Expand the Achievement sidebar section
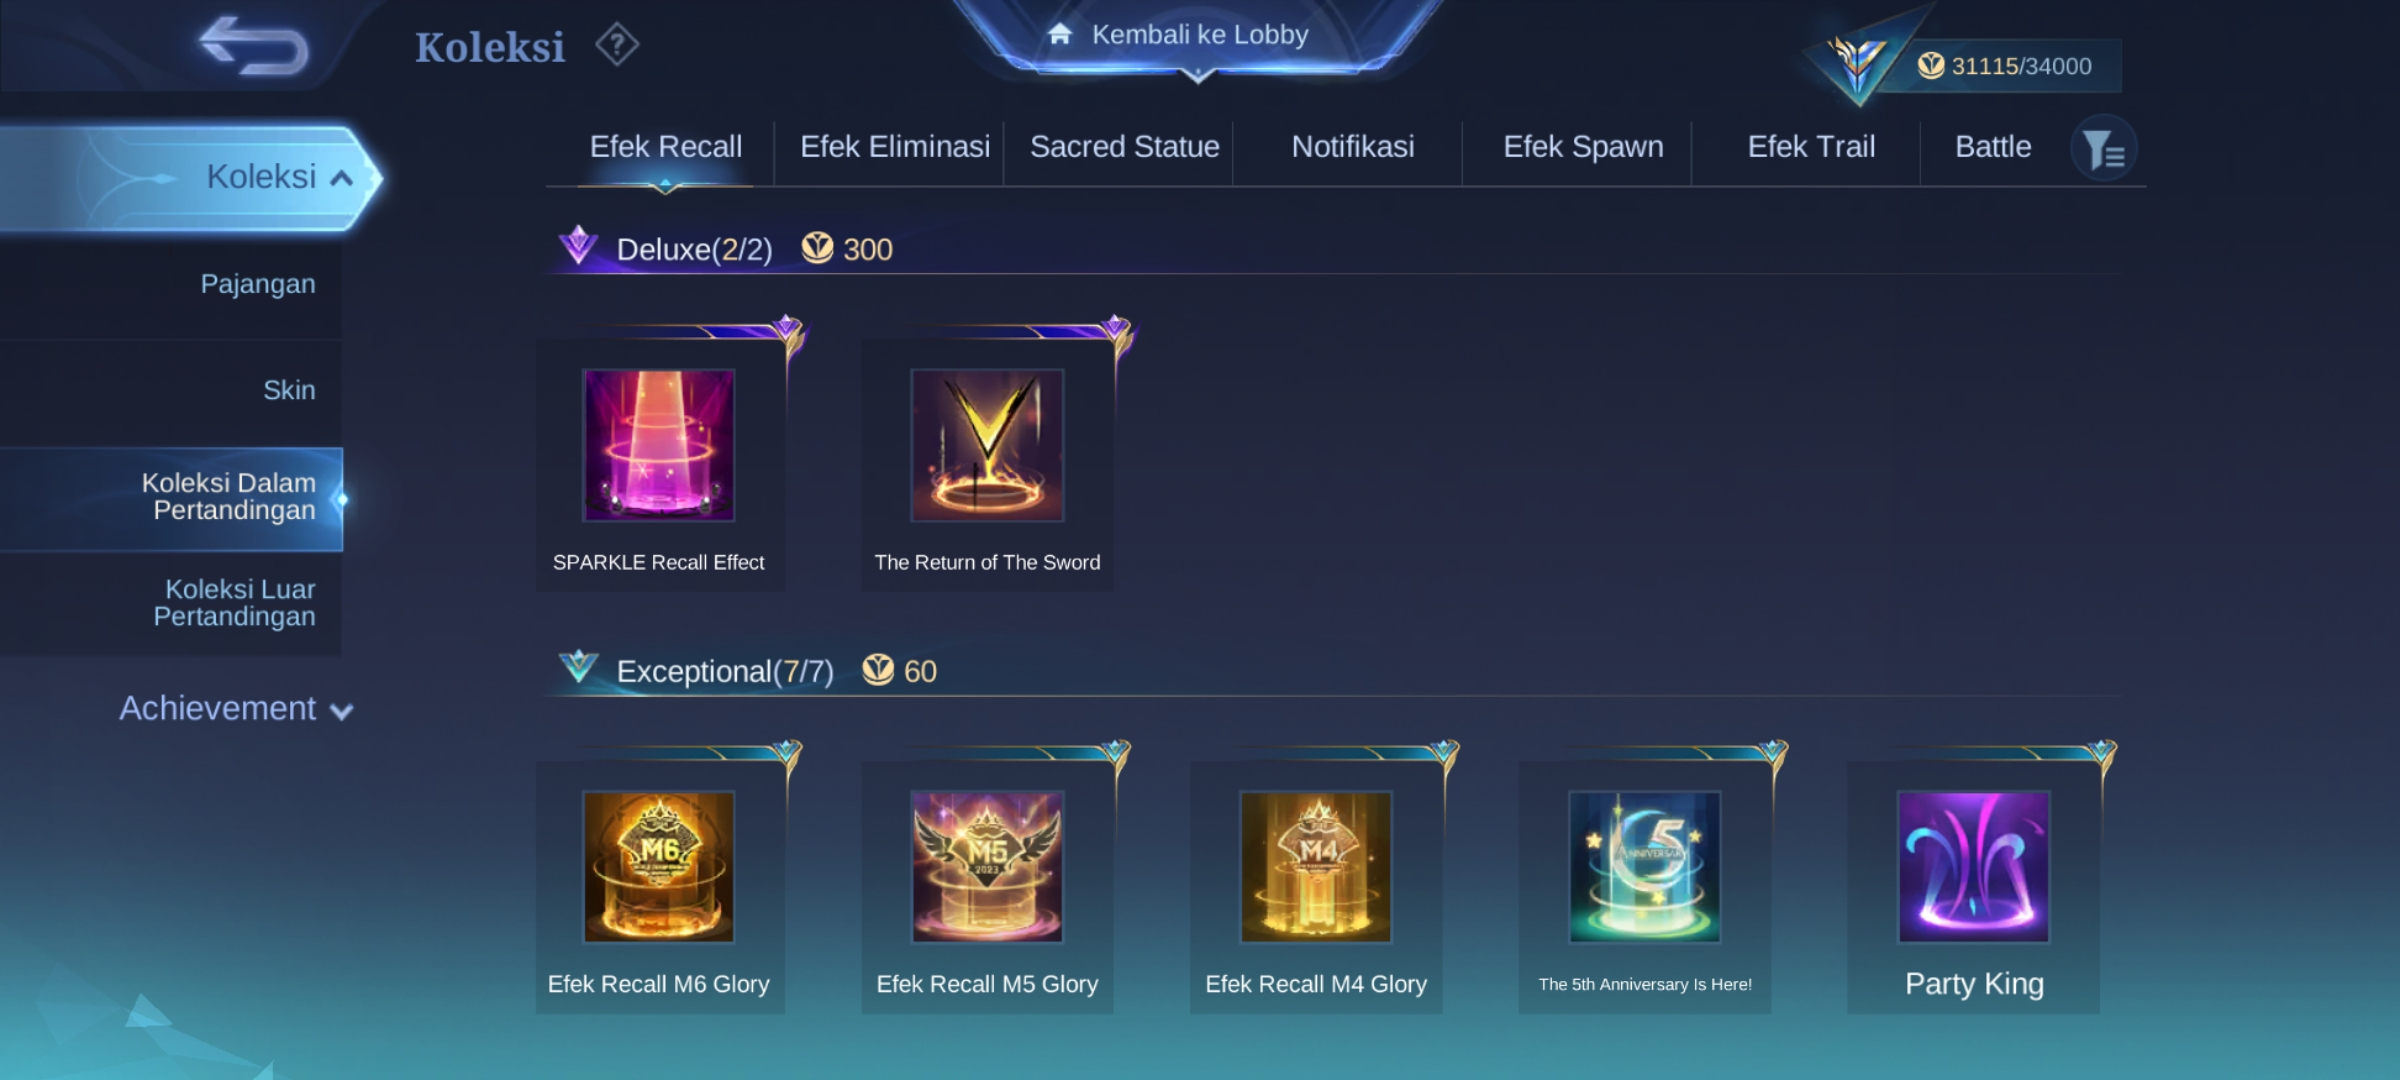This screenshot has width=2400, height=1080. point(236,709)
